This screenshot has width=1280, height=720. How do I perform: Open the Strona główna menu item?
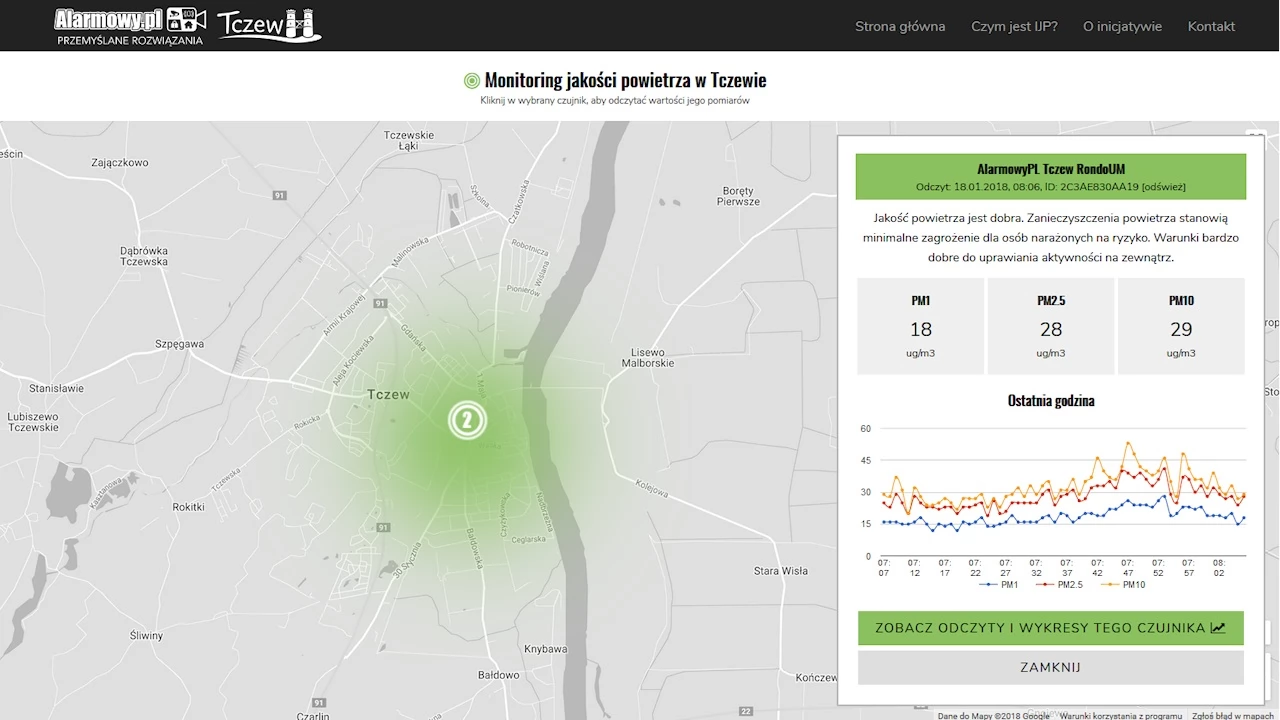click(x=900, y=26)
